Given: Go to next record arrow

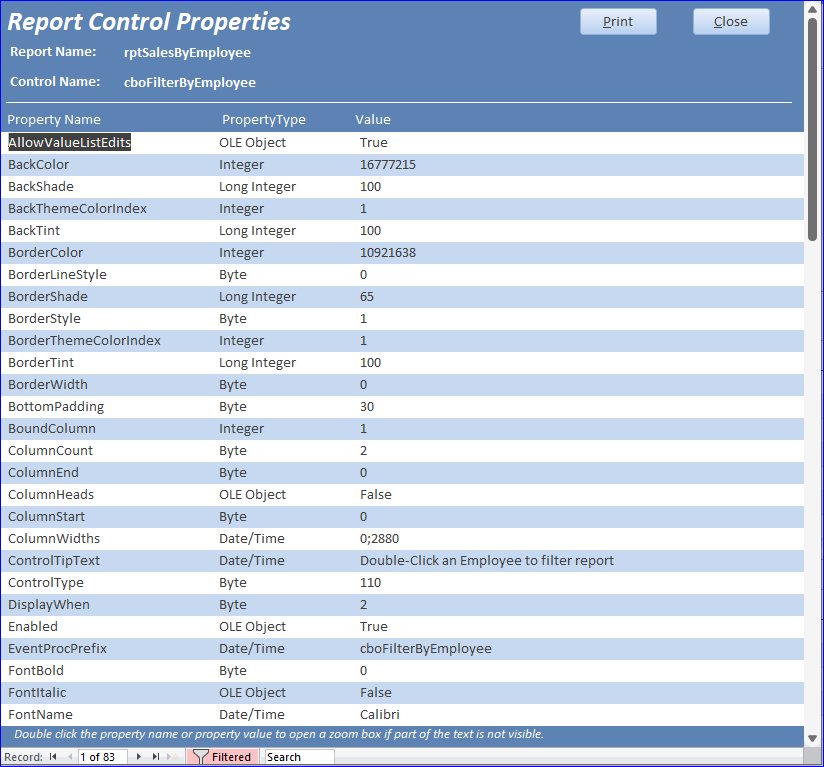Looking at the screenshot, I should coord(139,756).
